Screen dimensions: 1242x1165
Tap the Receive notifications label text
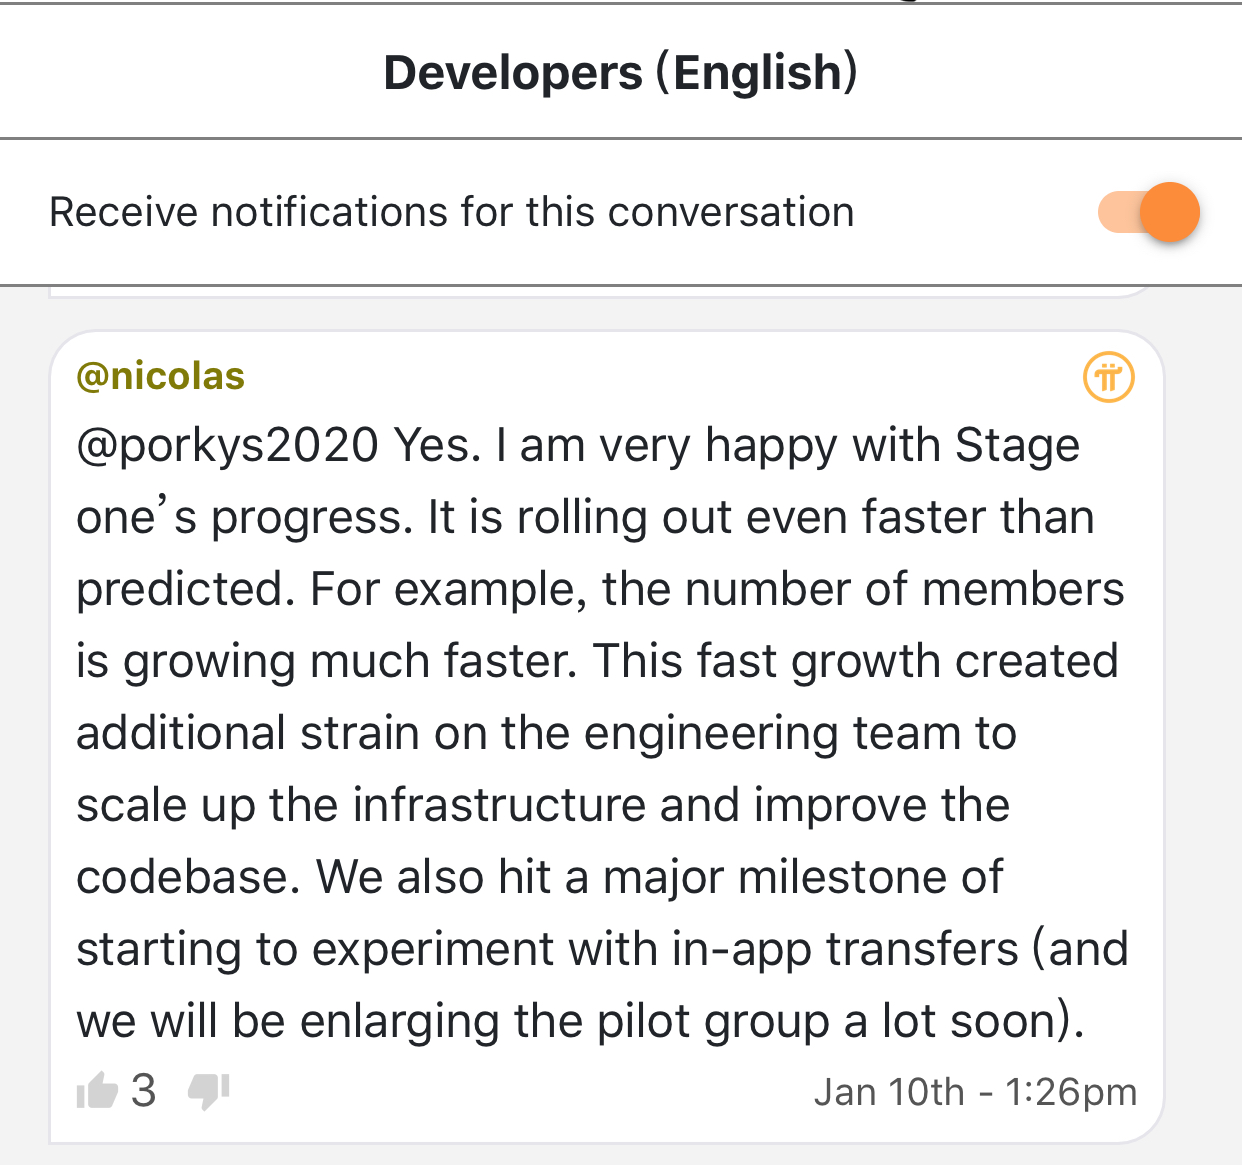click(x=452, y=213)
